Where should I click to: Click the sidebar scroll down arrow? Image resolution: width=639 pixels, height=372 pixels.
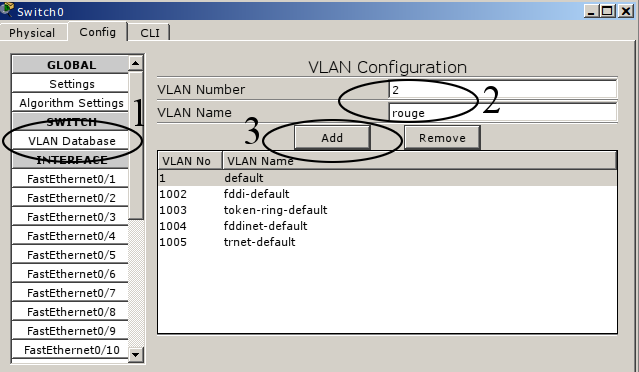pyautogui.click(x=136, y=354)
